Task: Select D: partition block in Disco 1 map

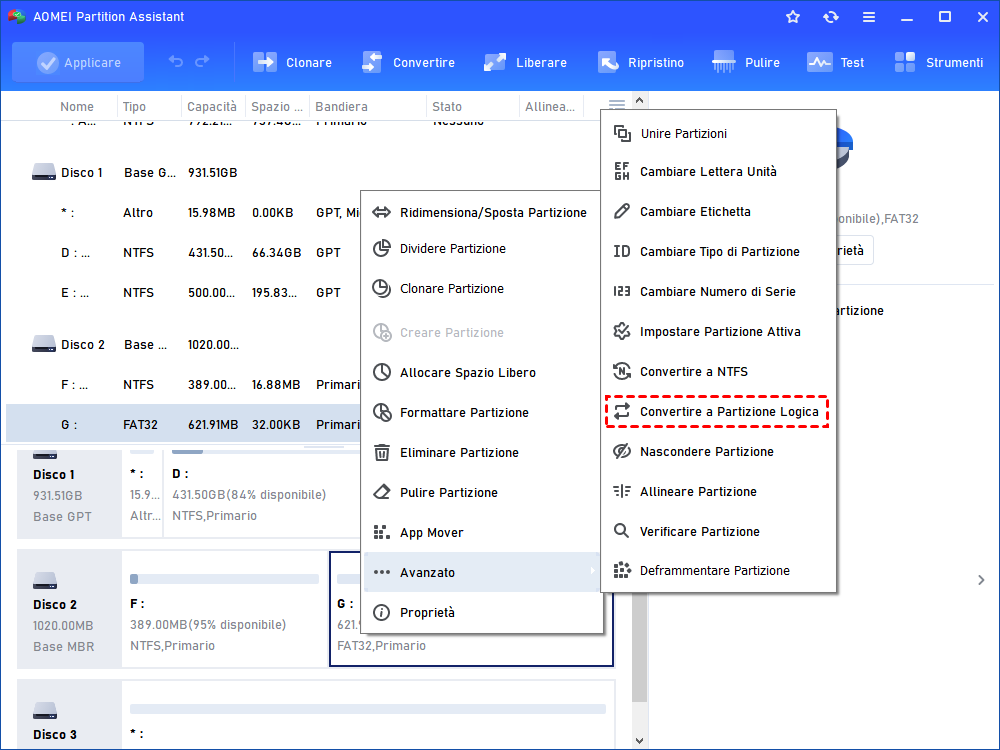Action: pos(263,492)
